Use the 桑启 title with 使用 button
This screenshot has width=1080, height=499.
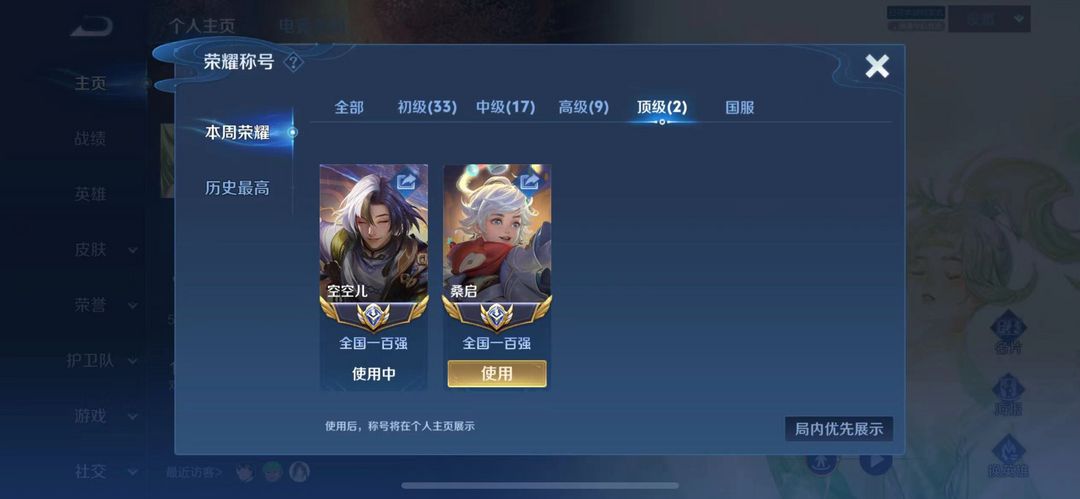point(497,374)
